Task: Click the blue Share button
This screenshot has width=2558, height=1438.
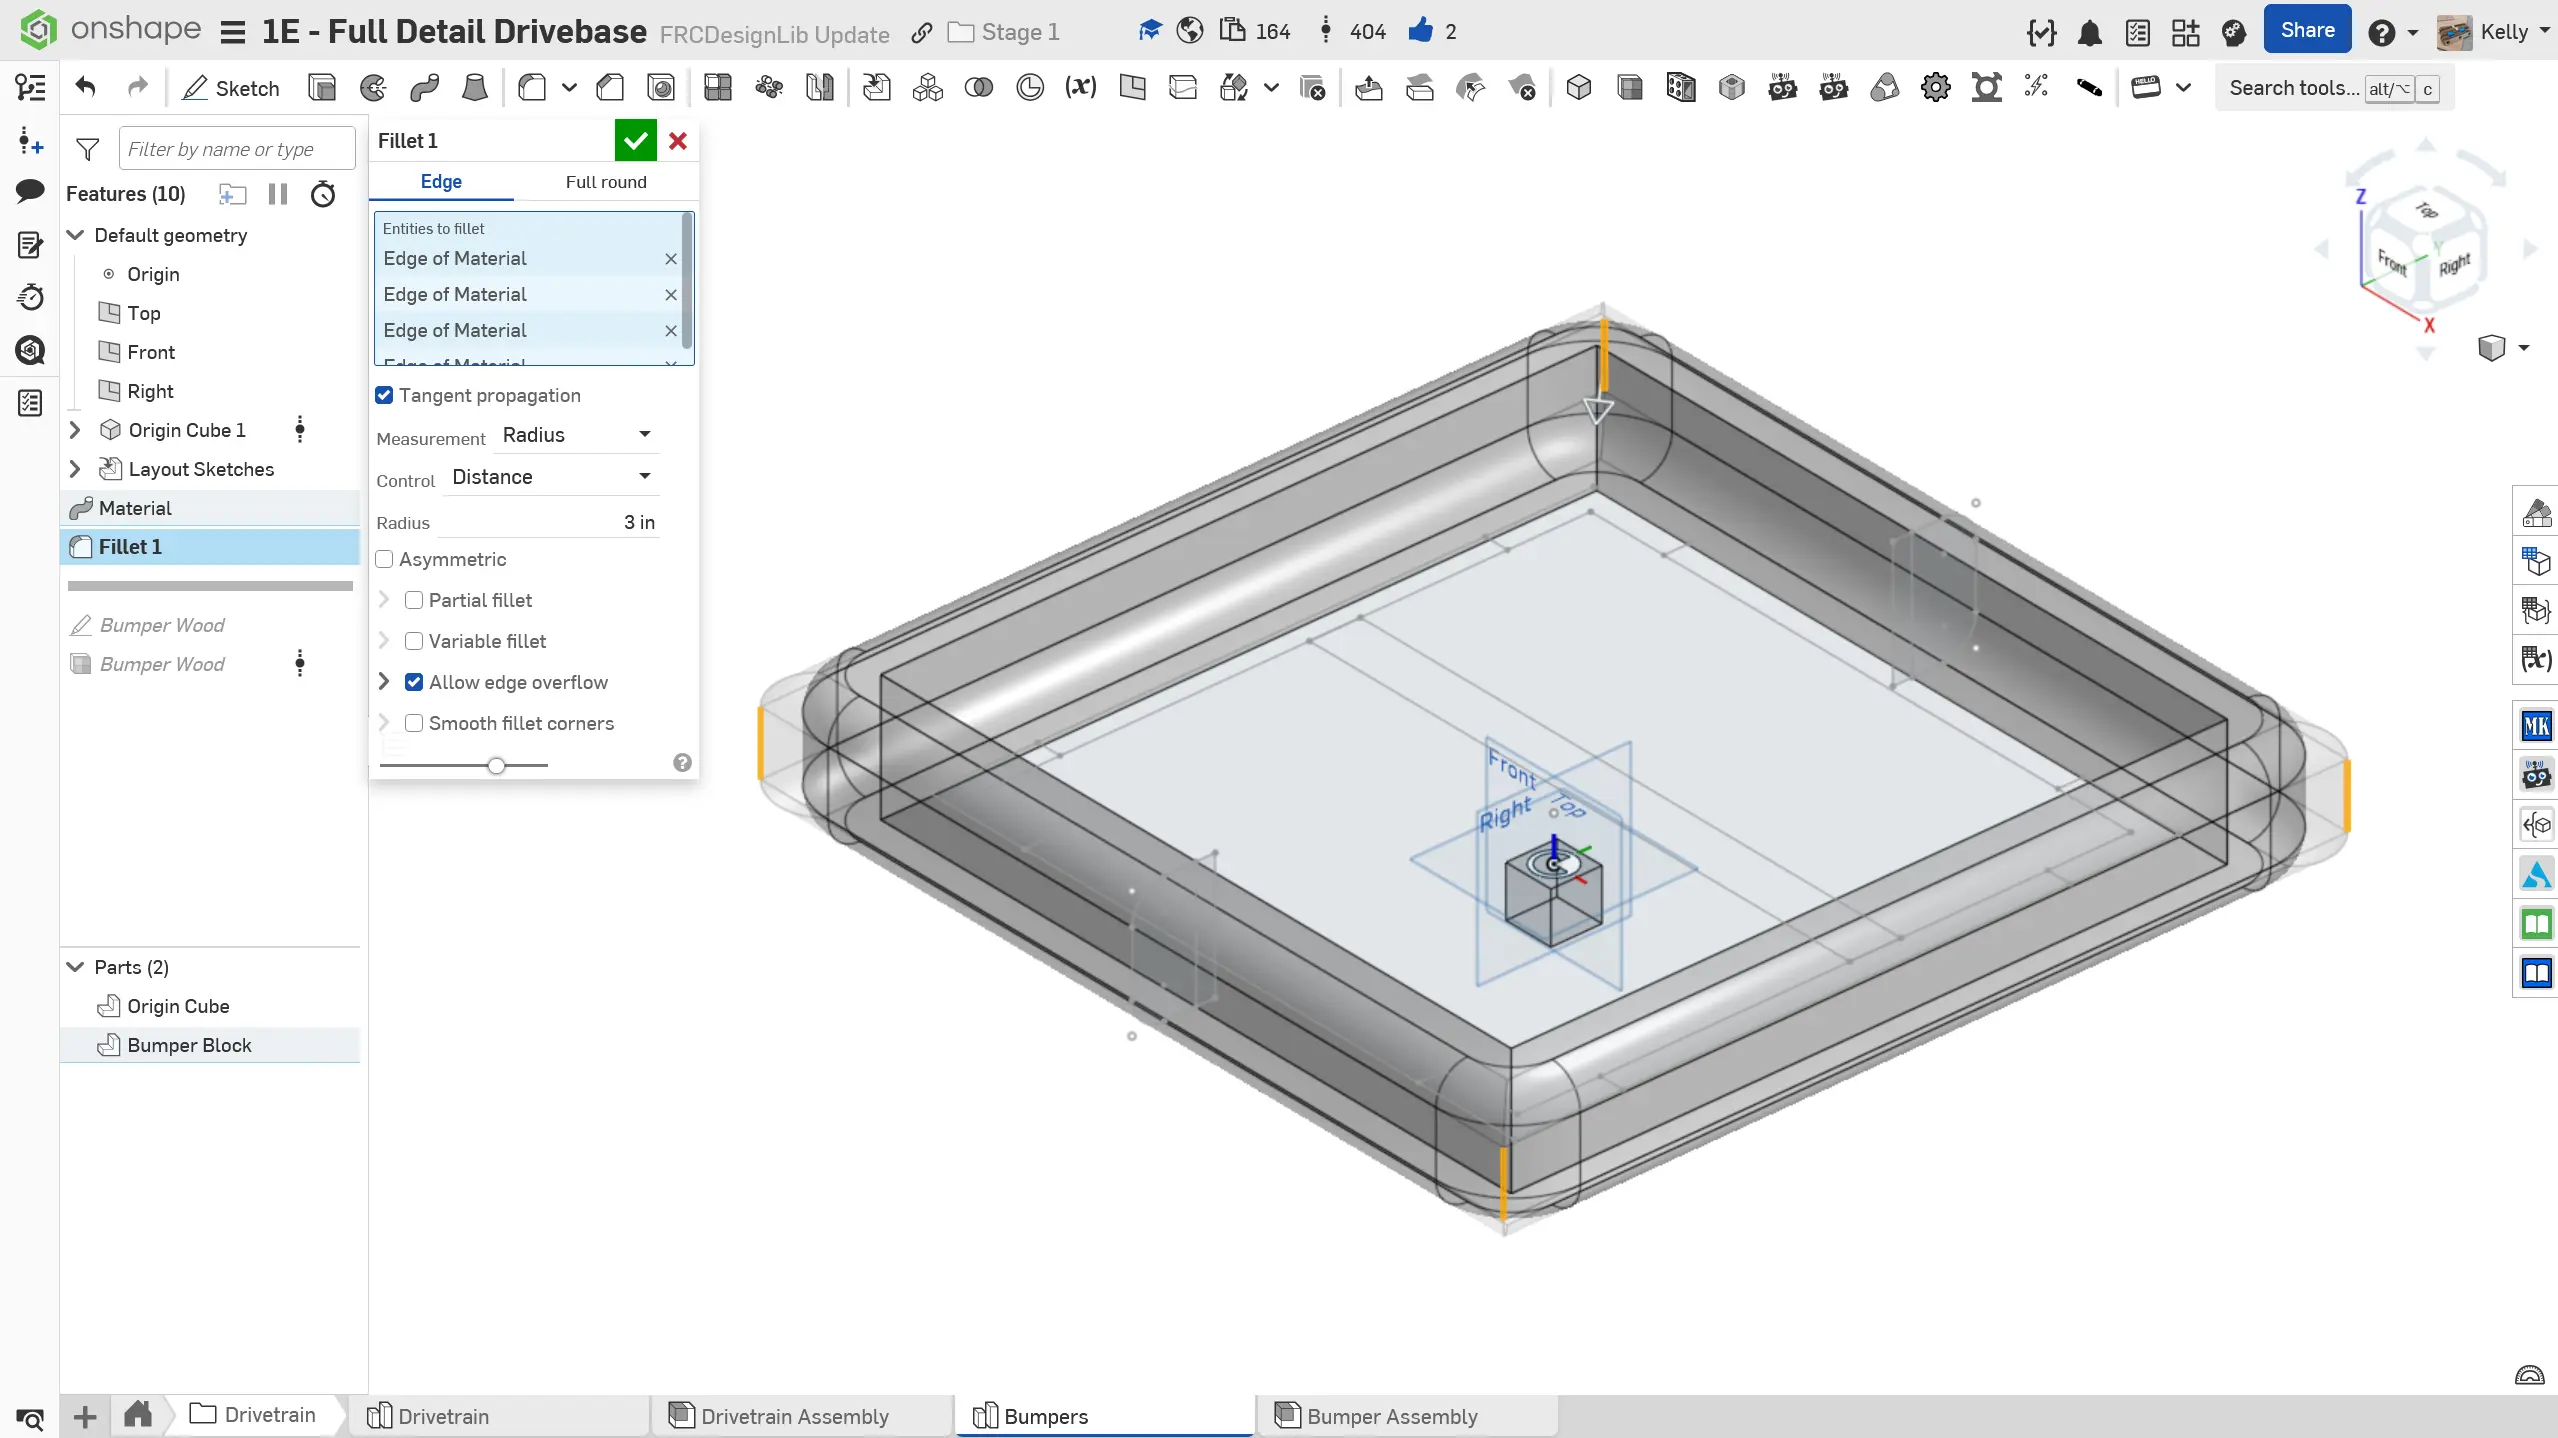Action: tap(2307, 31)
